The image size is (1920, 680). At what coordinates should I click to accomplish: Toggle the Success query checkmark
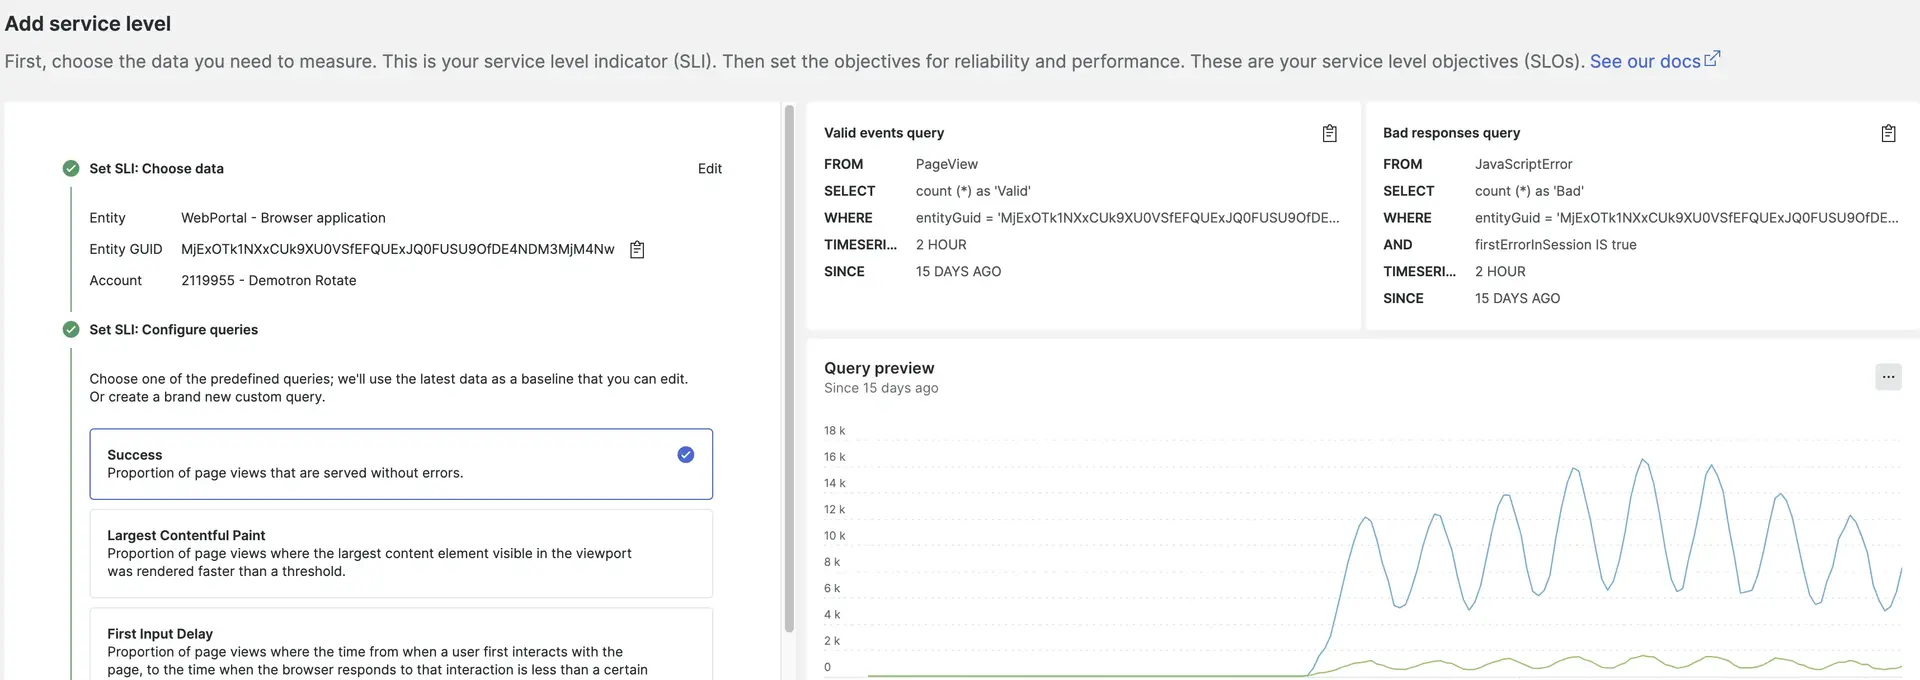[x=685, y=455]
